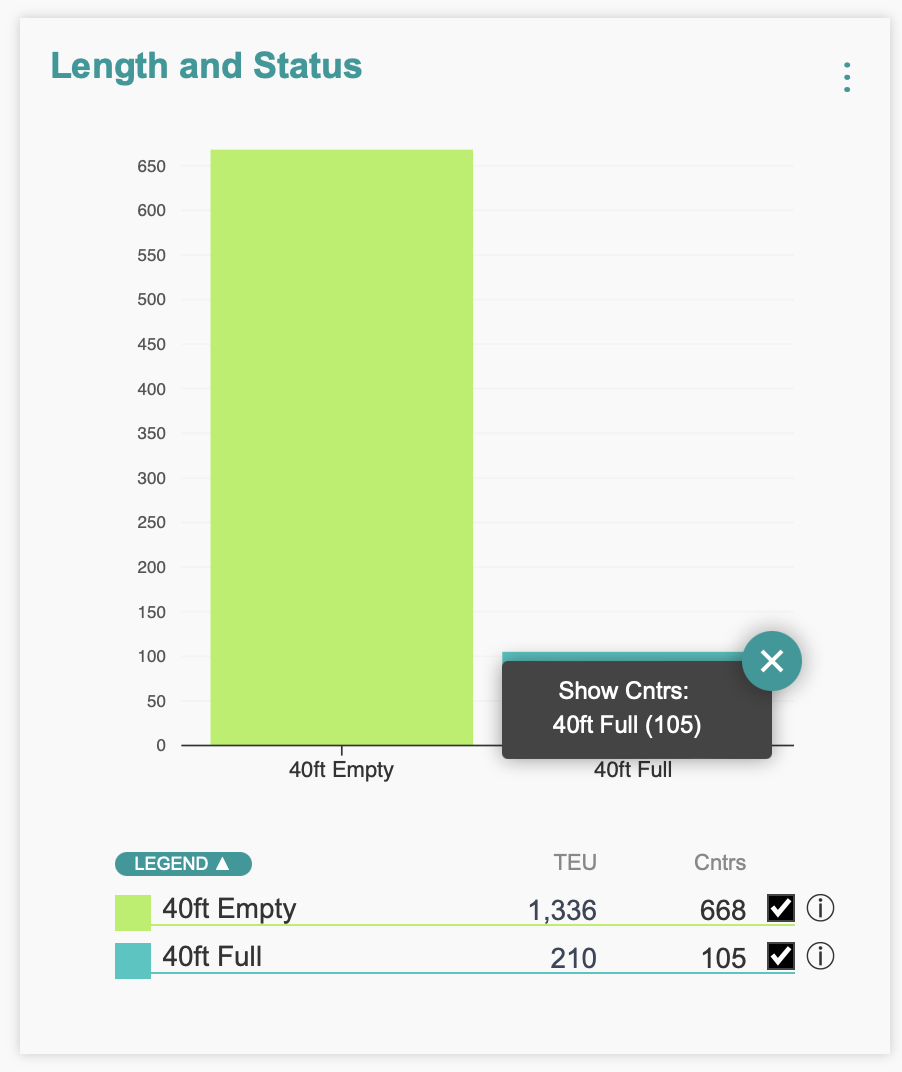Image resolution: width=902 pixels, height=1072 pixels.
Task: Click the 40ft Empty legend label
Action: point(229,908)
